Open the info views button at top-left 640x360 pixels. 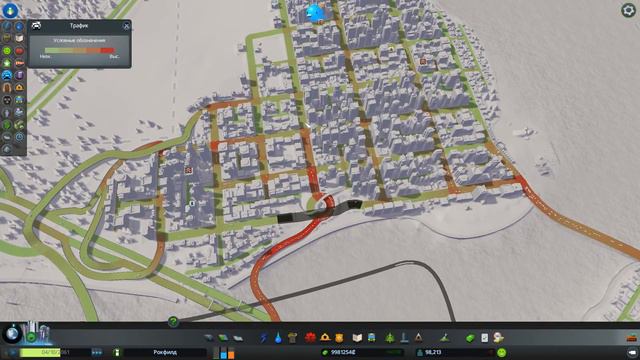10,10
